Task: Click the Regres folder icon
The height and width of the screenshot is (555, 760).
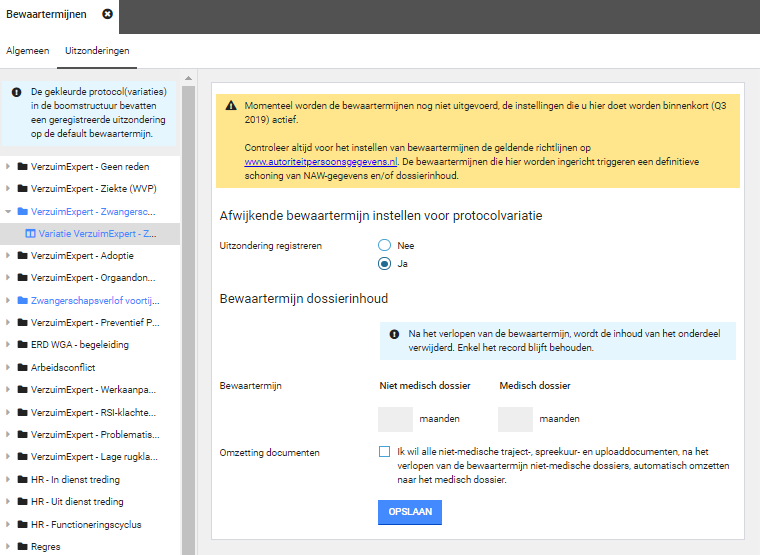Action: pos(22,547)
